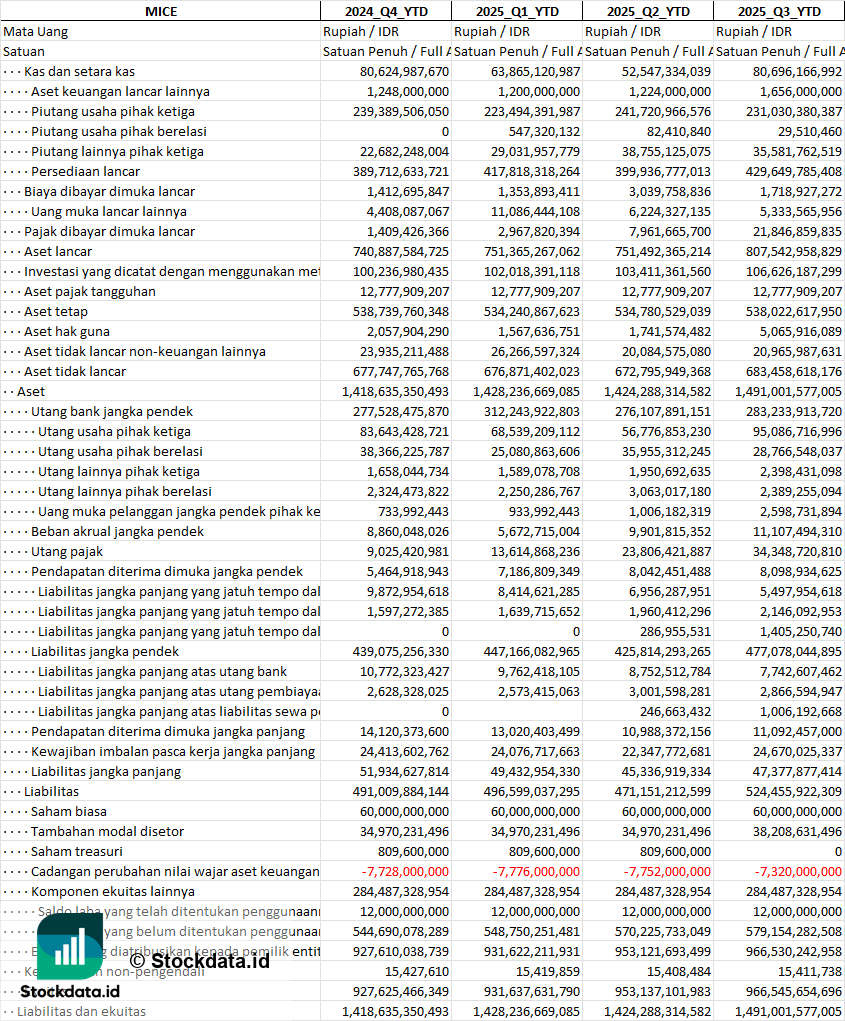Select Biaya dibayar dimuka lancar label
The width and height of the screenshot is (845, 1021).
(109, 191)
